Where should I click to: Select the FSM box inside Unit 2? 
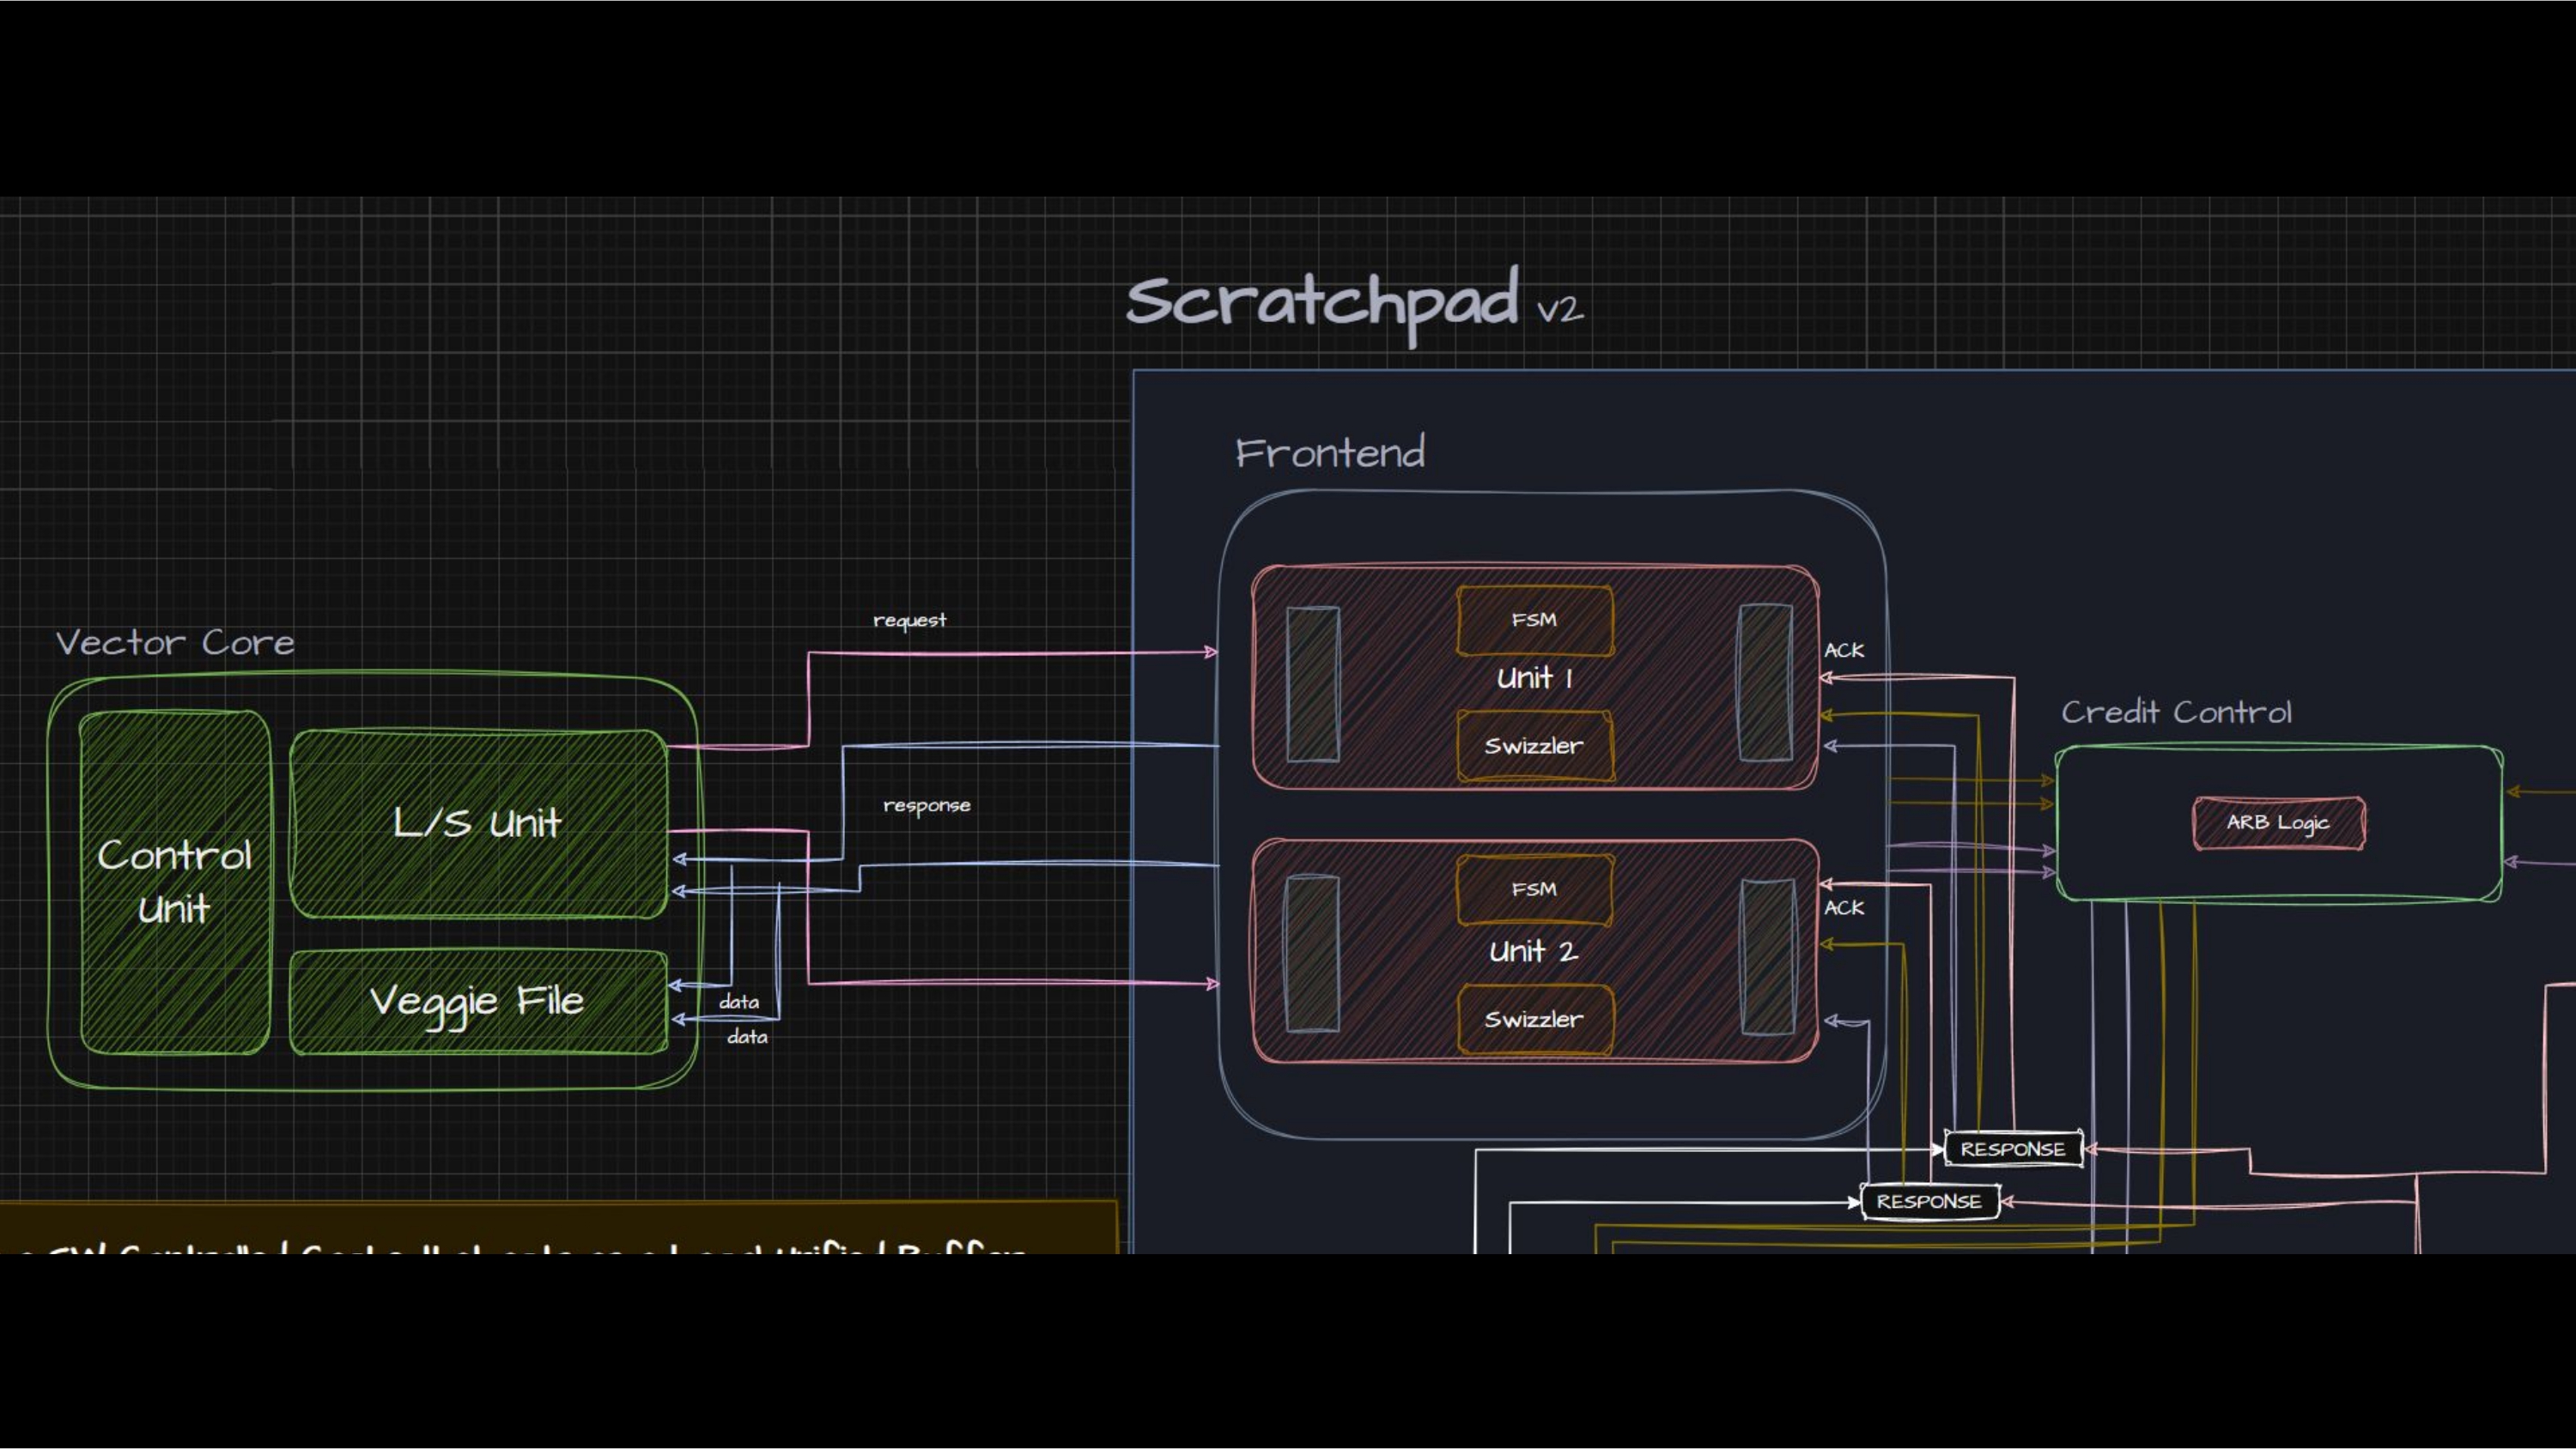click(x=1534, y=889)
